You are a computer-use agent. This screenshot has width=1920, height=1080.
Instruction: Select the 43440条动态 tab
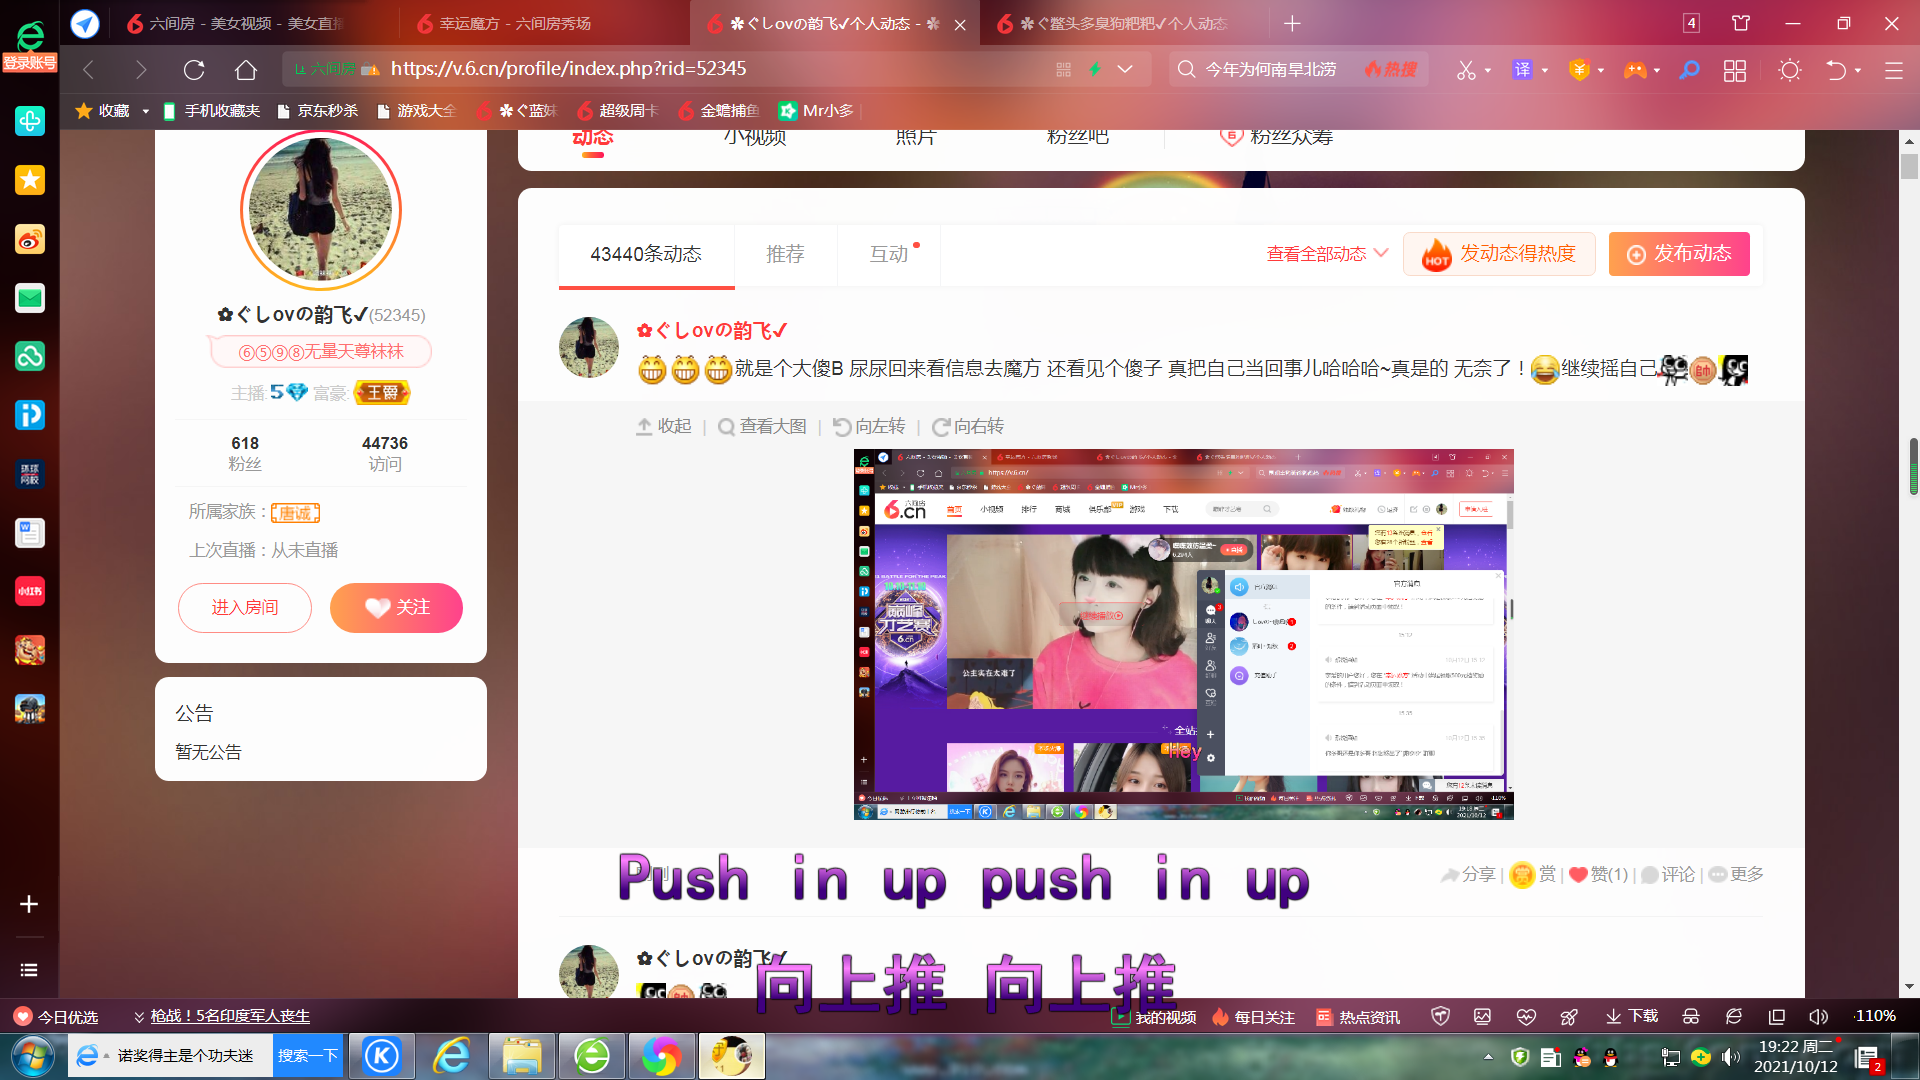coord(646,254)
